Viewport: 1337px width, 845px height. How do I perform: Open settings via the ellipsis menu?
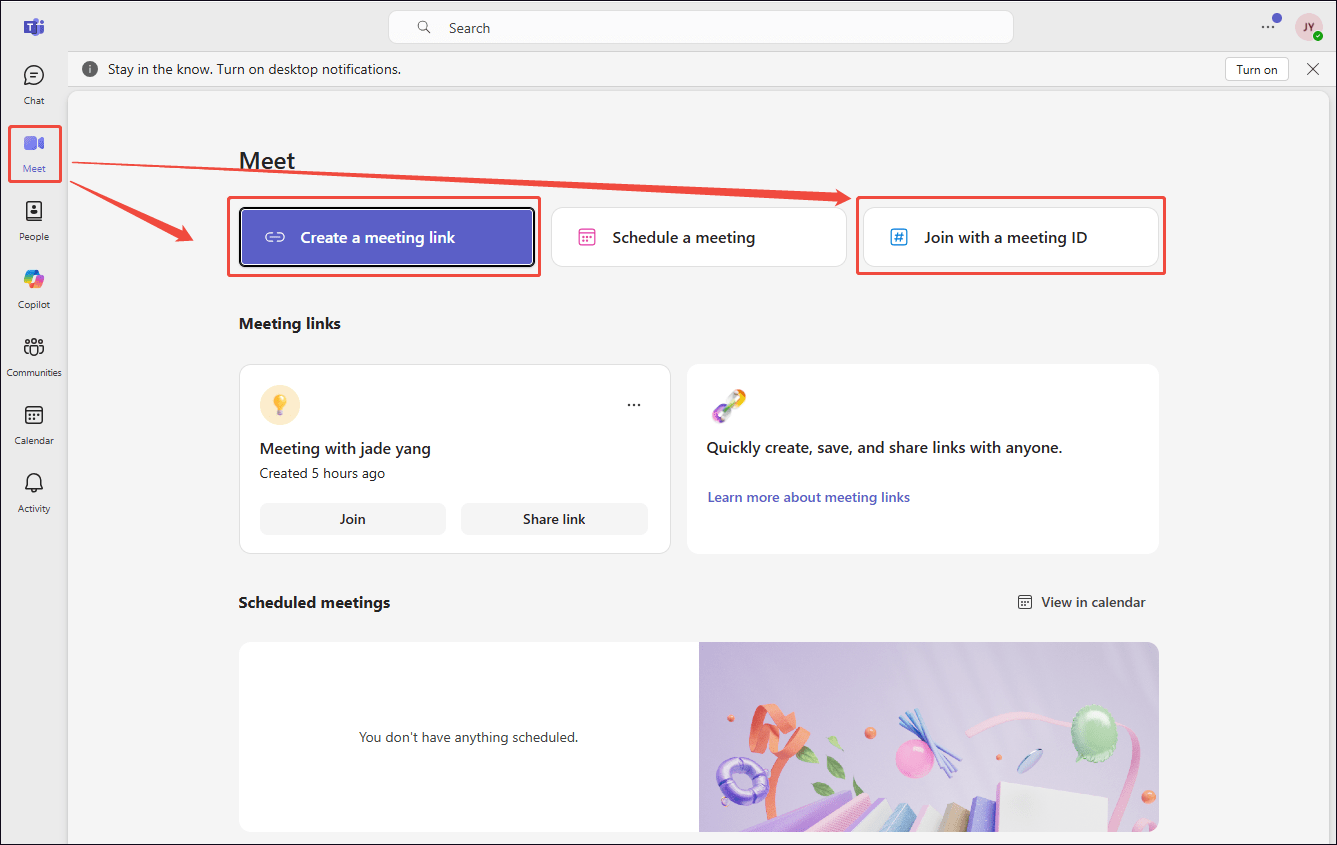(x=1268, y=27)
